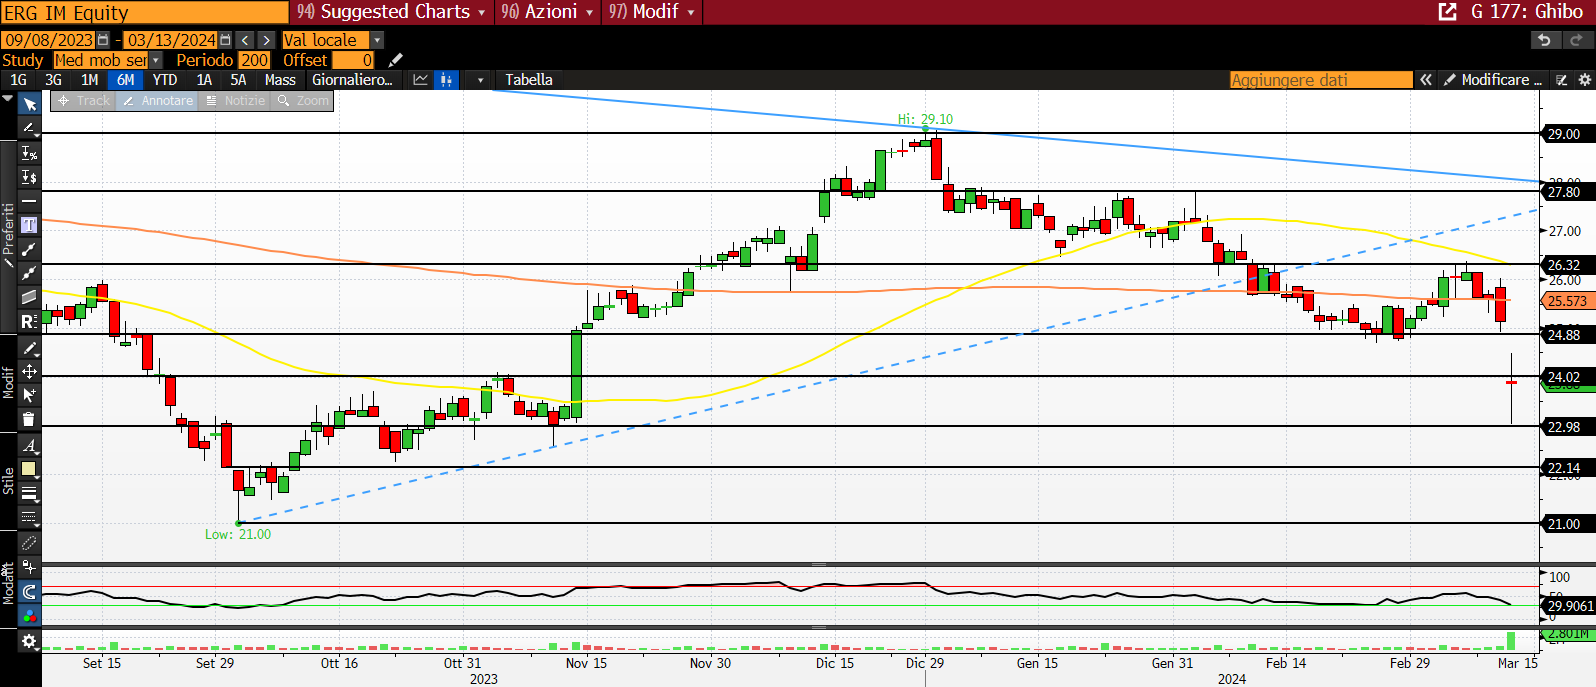Click the Hi: 29.10 high marker label
The width and height of the screenshot is (1596, 687).
pyautogui.click(x=925, y=119)
